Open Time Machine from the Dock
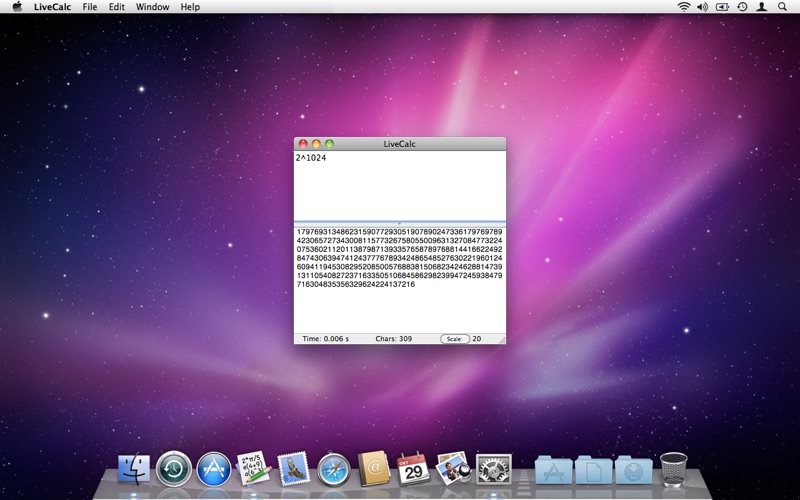800x500 pixels. [173, 468]
